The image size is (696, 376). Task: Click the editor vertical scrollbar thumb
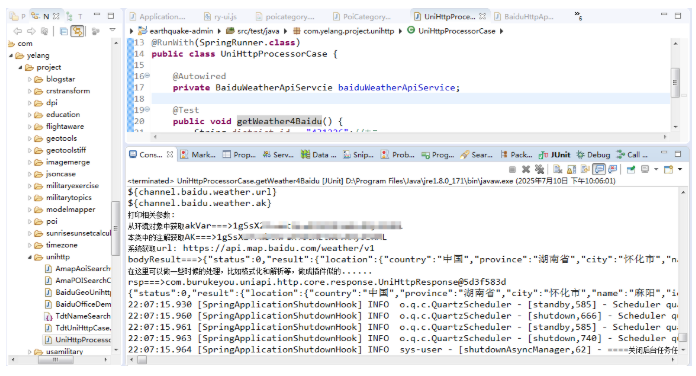(x=675, y=83)
